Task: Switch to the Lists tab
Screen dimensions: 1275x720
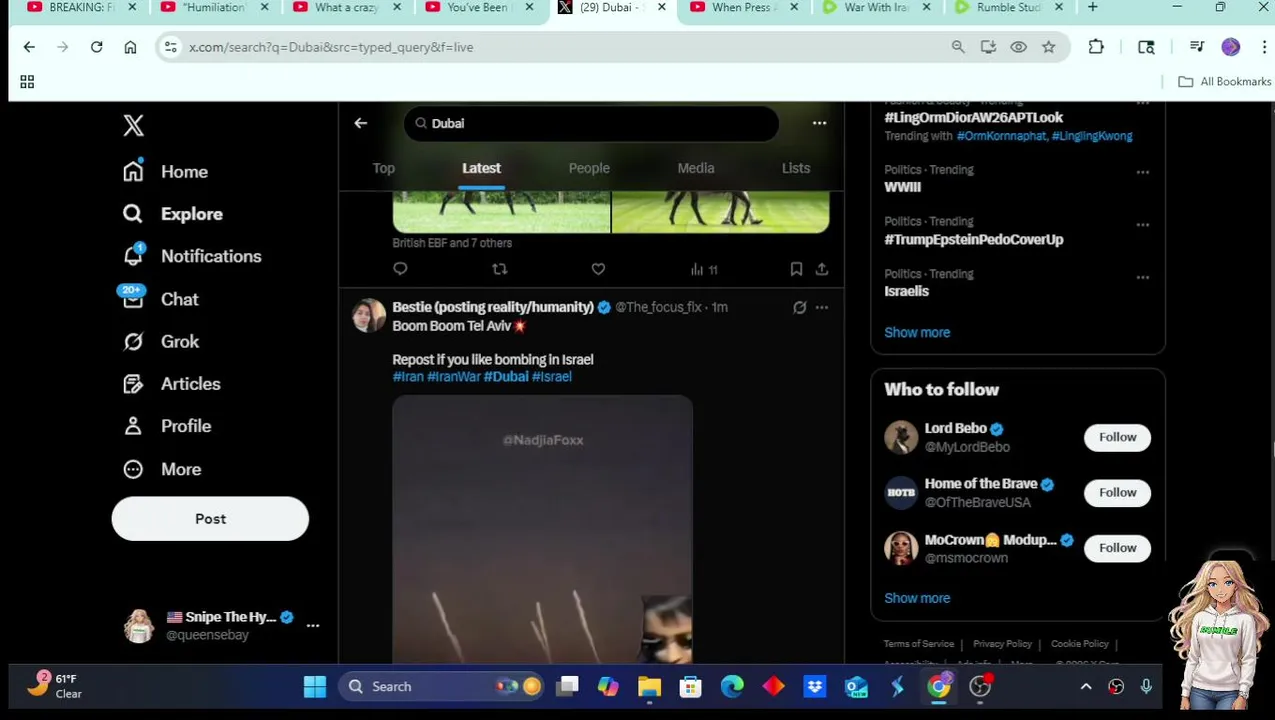Action: coord(796,168)
